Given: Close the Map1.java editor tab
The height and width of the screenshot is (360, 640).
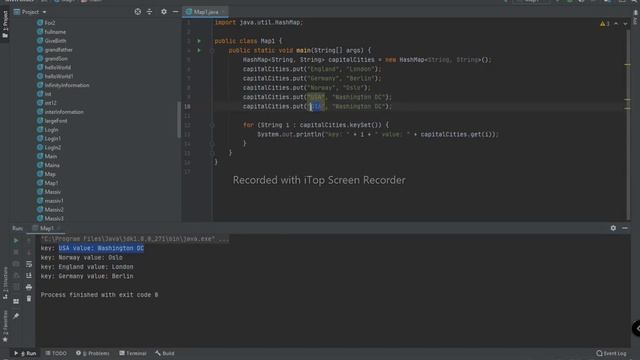Looking at the screenshot, I should tap(223, 12).
